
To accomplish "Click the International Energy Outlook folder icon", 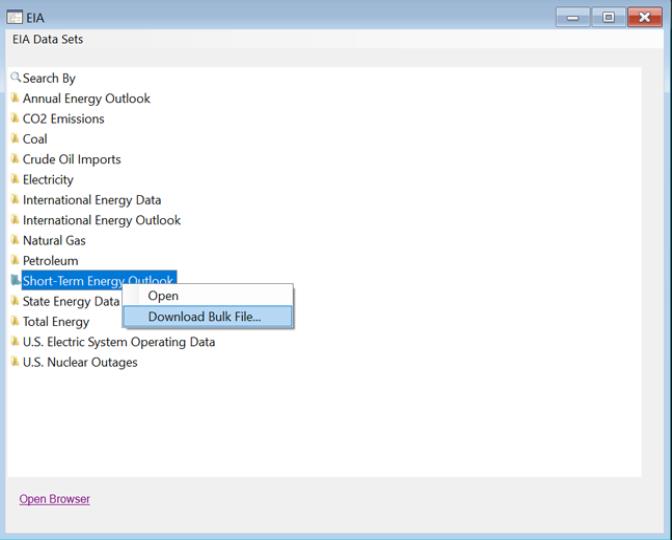I will coord(15,220).
